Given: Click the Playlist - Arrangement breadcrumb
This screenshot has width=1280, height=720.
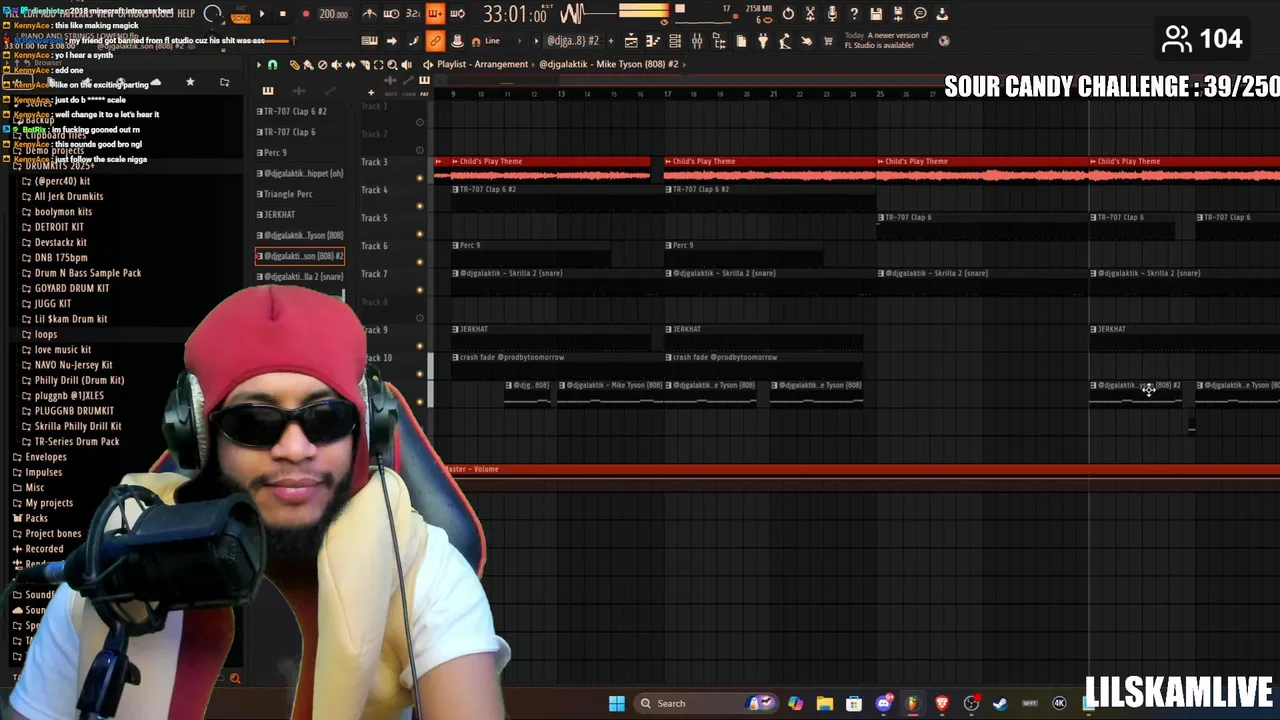Looking at the screenshot, I should 482,64.
